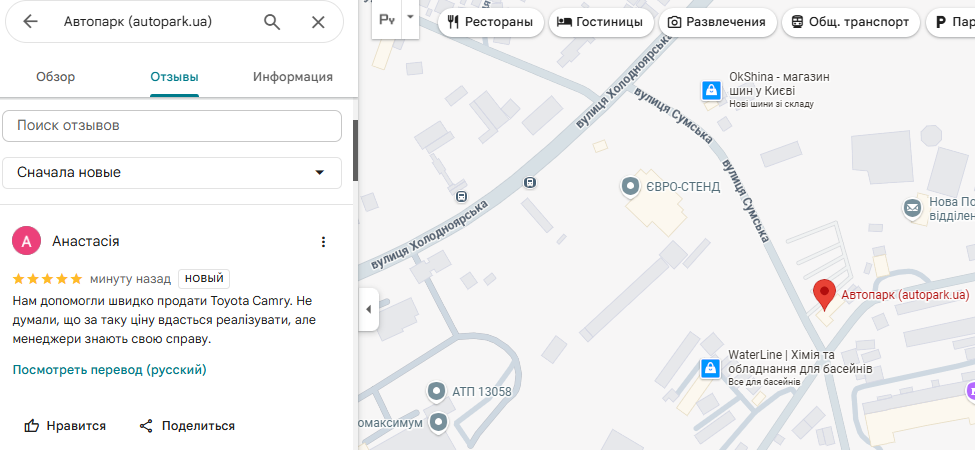Clear the search with the X icon
Image resolution: width=975 pixels, height=450 pixels.
[318, 22]
